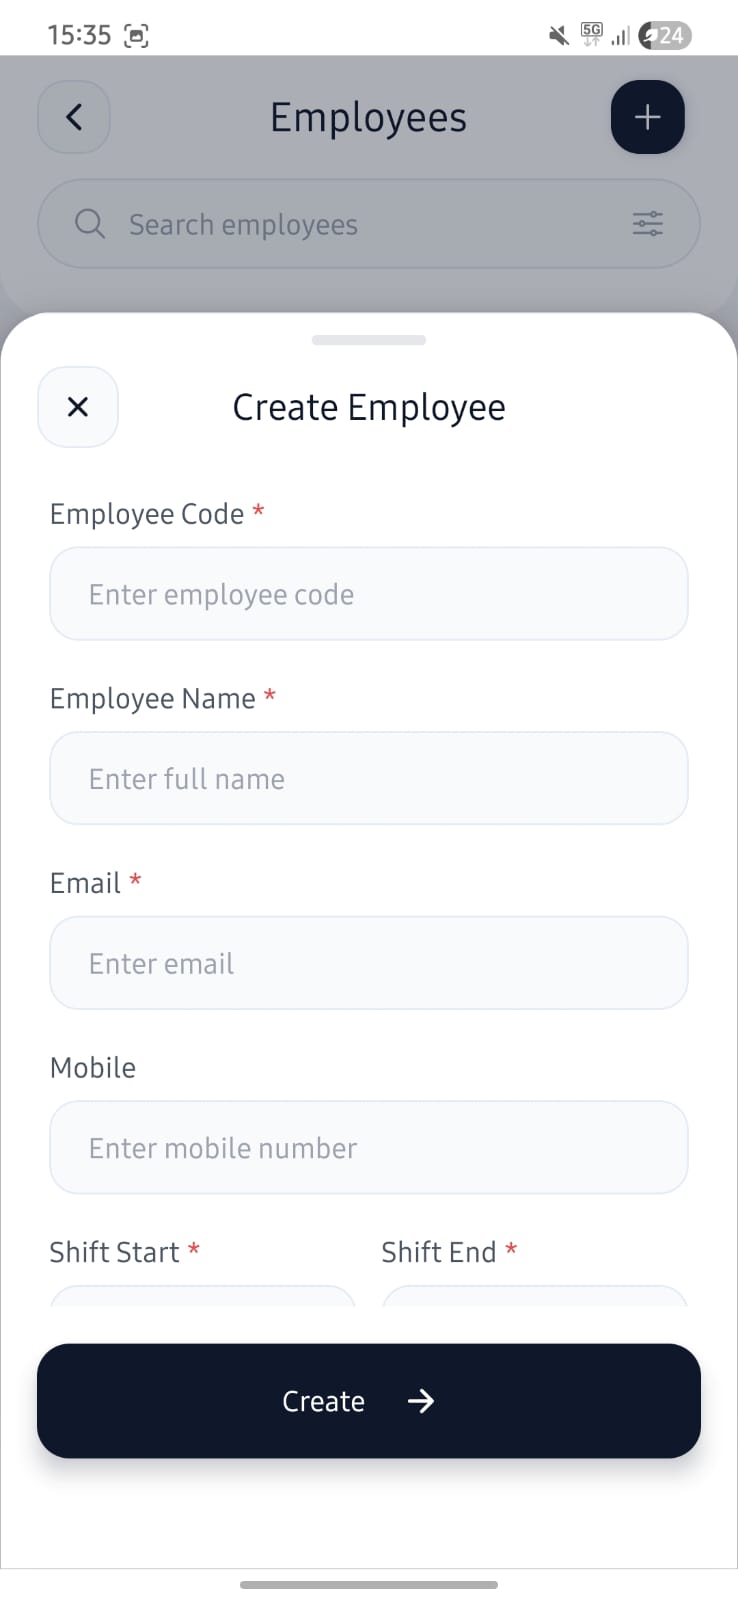Tap the 5G network status icon
This screenshot has height=1600, width=738.
pyautogui.click(x=592, y=35)
